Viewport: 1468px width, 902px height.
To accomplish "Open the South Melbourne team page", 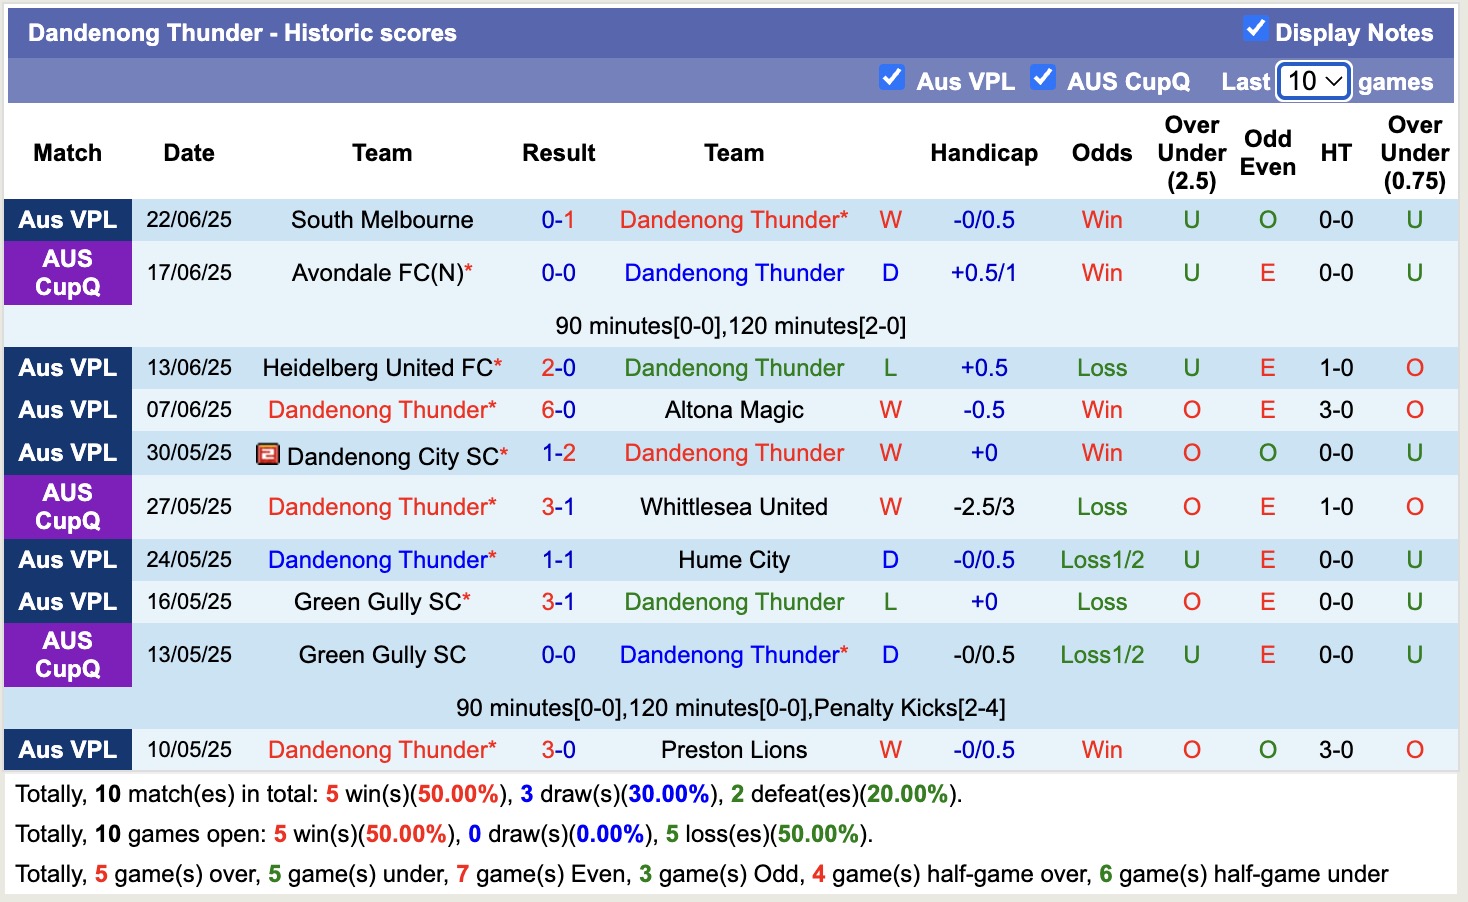I will point(381,219).
